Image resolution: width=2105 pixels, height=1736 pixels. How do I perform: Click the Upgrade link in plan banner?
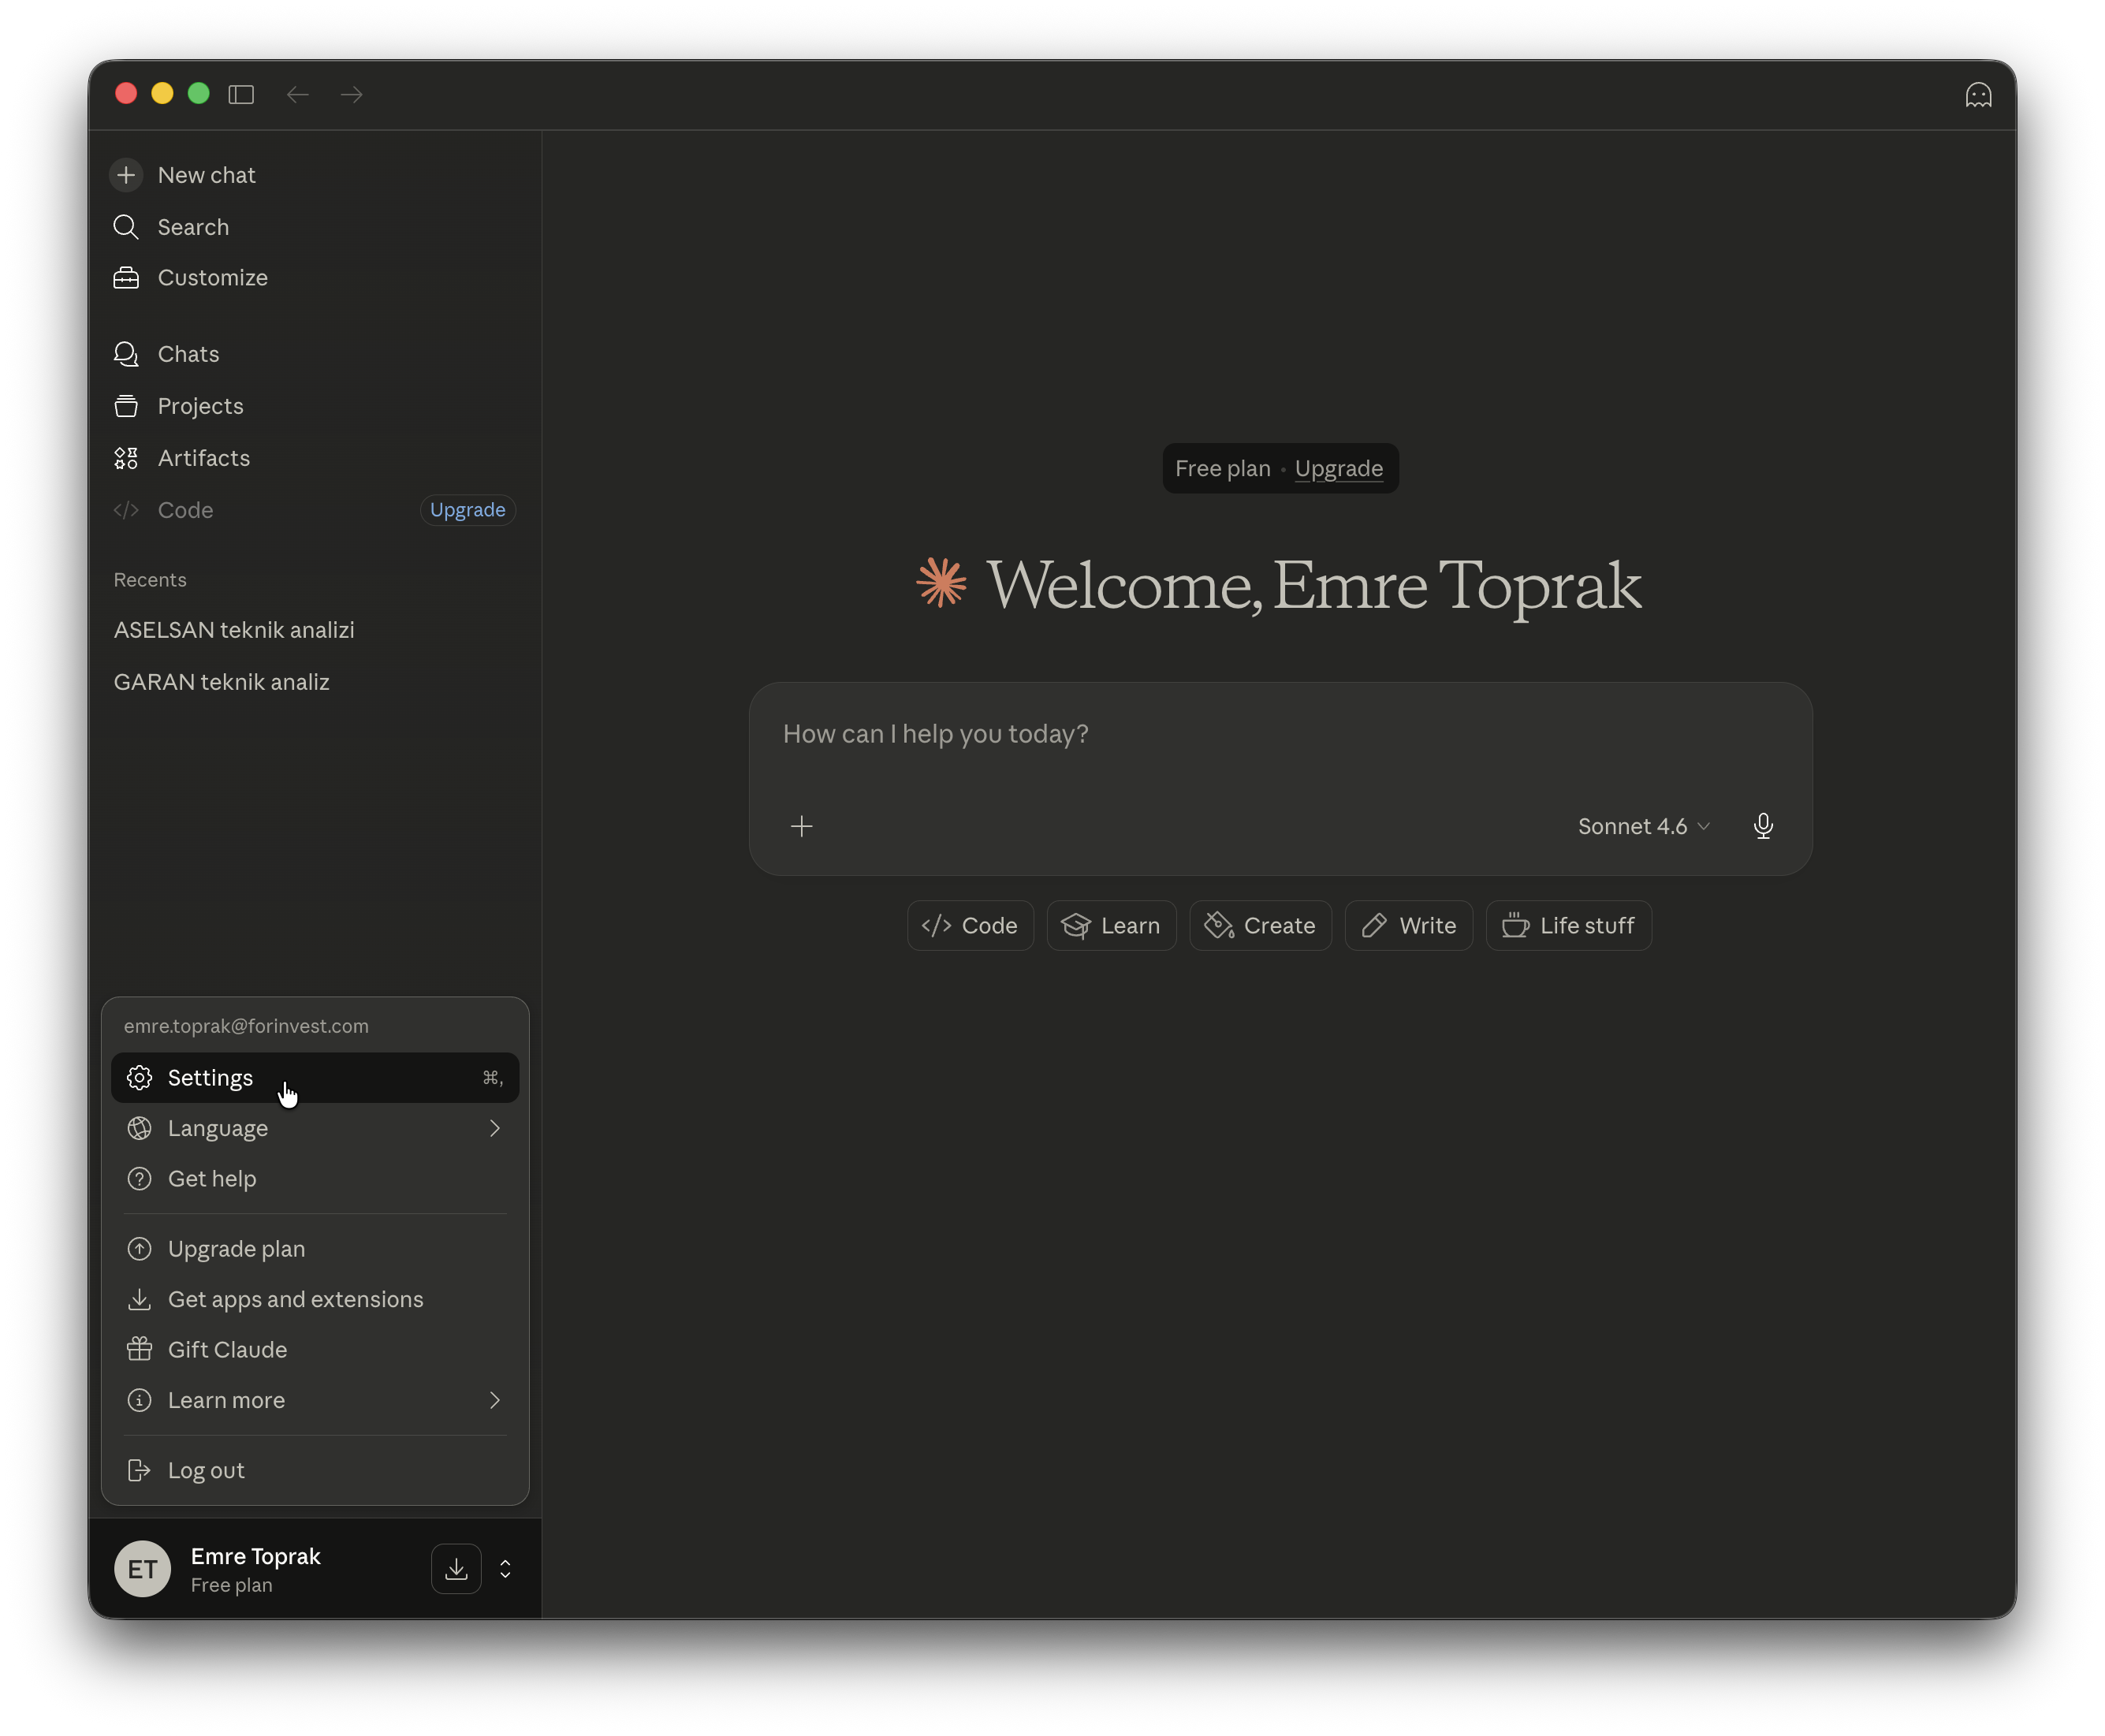click(1338, 468)
